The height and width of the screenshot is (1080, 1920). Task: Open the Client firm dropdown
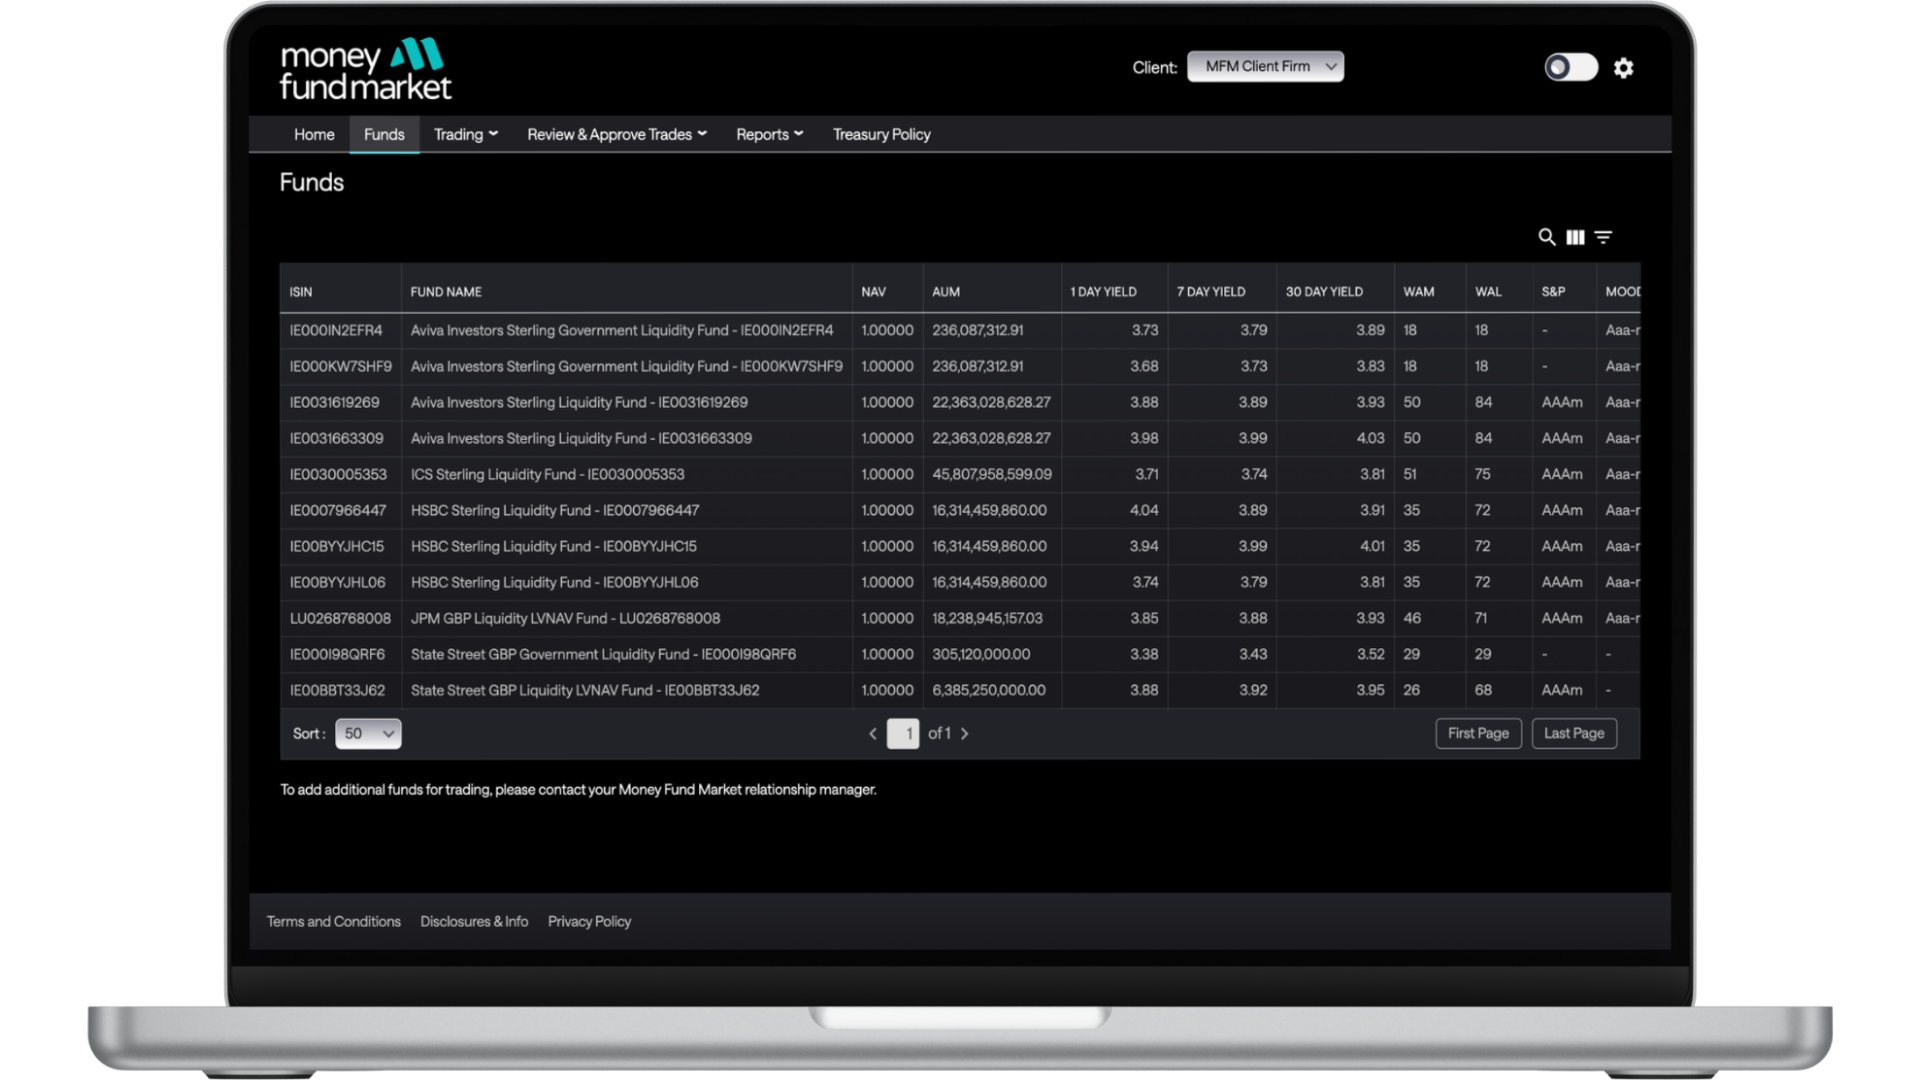[x=1265, y=67]
